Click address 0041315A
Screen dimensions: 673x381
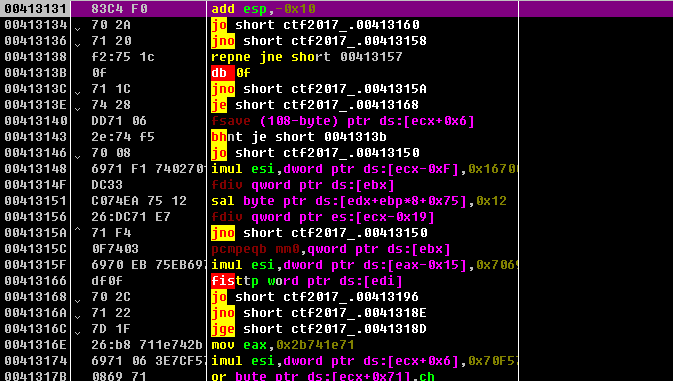36,233
